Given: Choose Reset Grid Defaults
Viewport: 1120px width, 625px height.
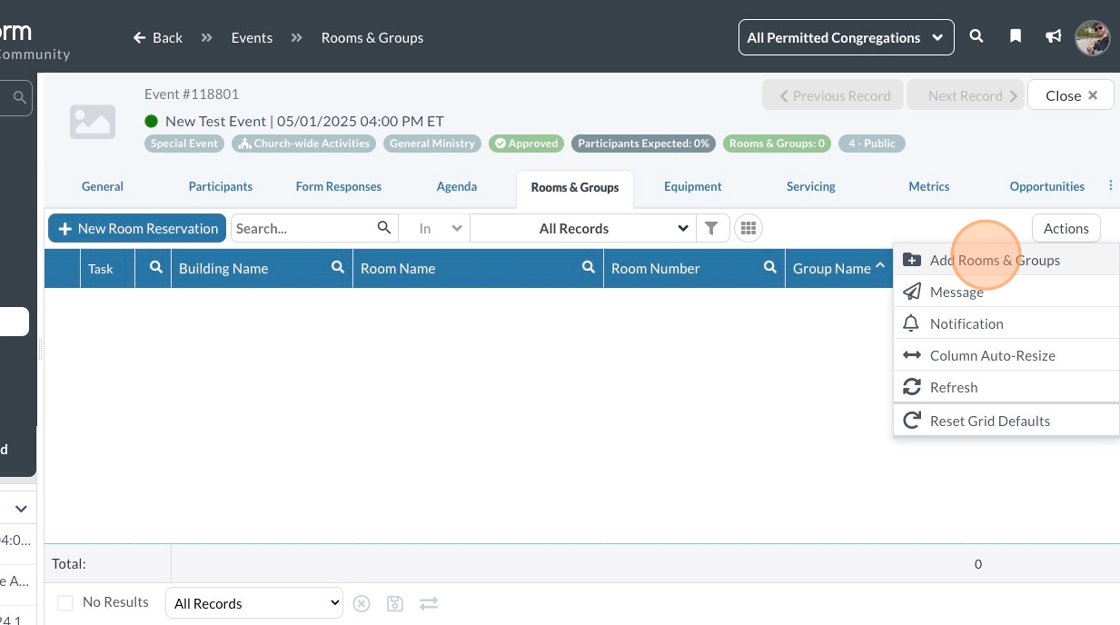Looking at the screenshot, I should [x=1006, y=420].
